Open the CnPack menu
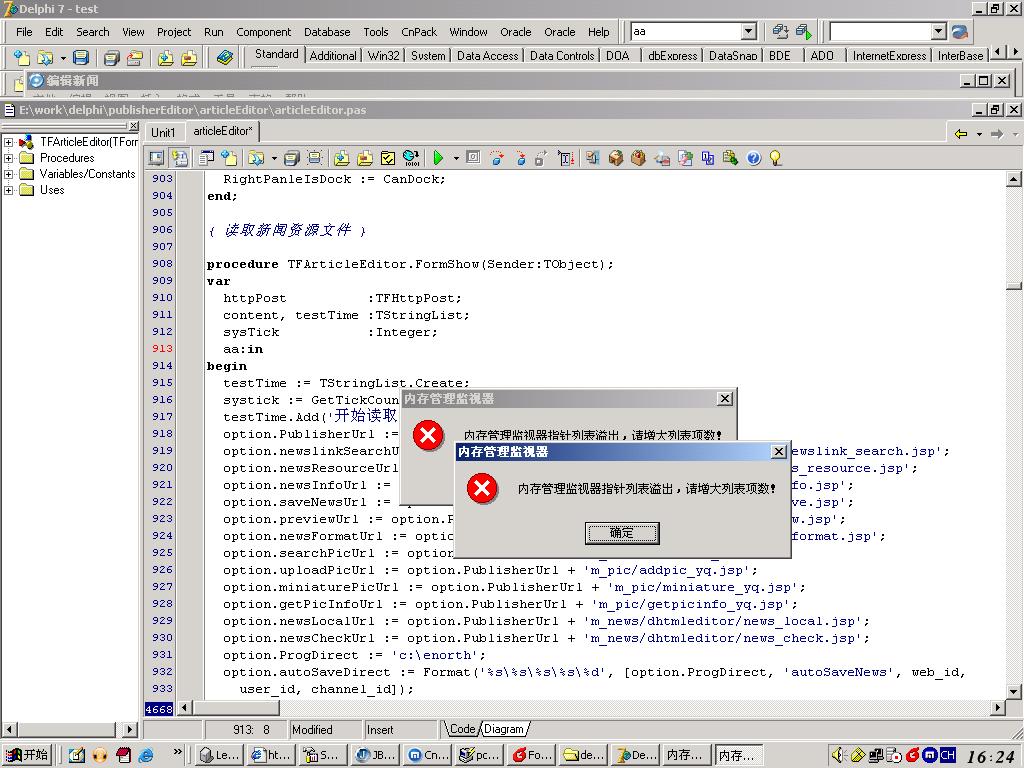The height and width of the screenshot is (768, 1024). pyautogui.click(x=419, y=32)
